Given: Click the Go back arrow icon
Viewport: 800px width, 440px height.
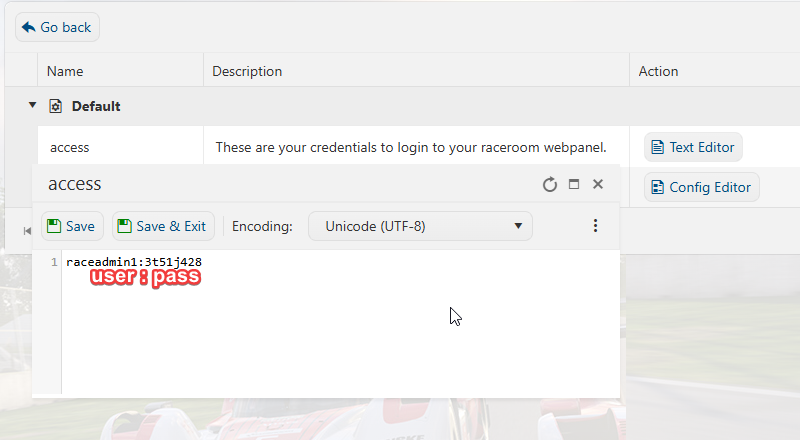Looking at the screenshot, I should (x=29, y=27).
